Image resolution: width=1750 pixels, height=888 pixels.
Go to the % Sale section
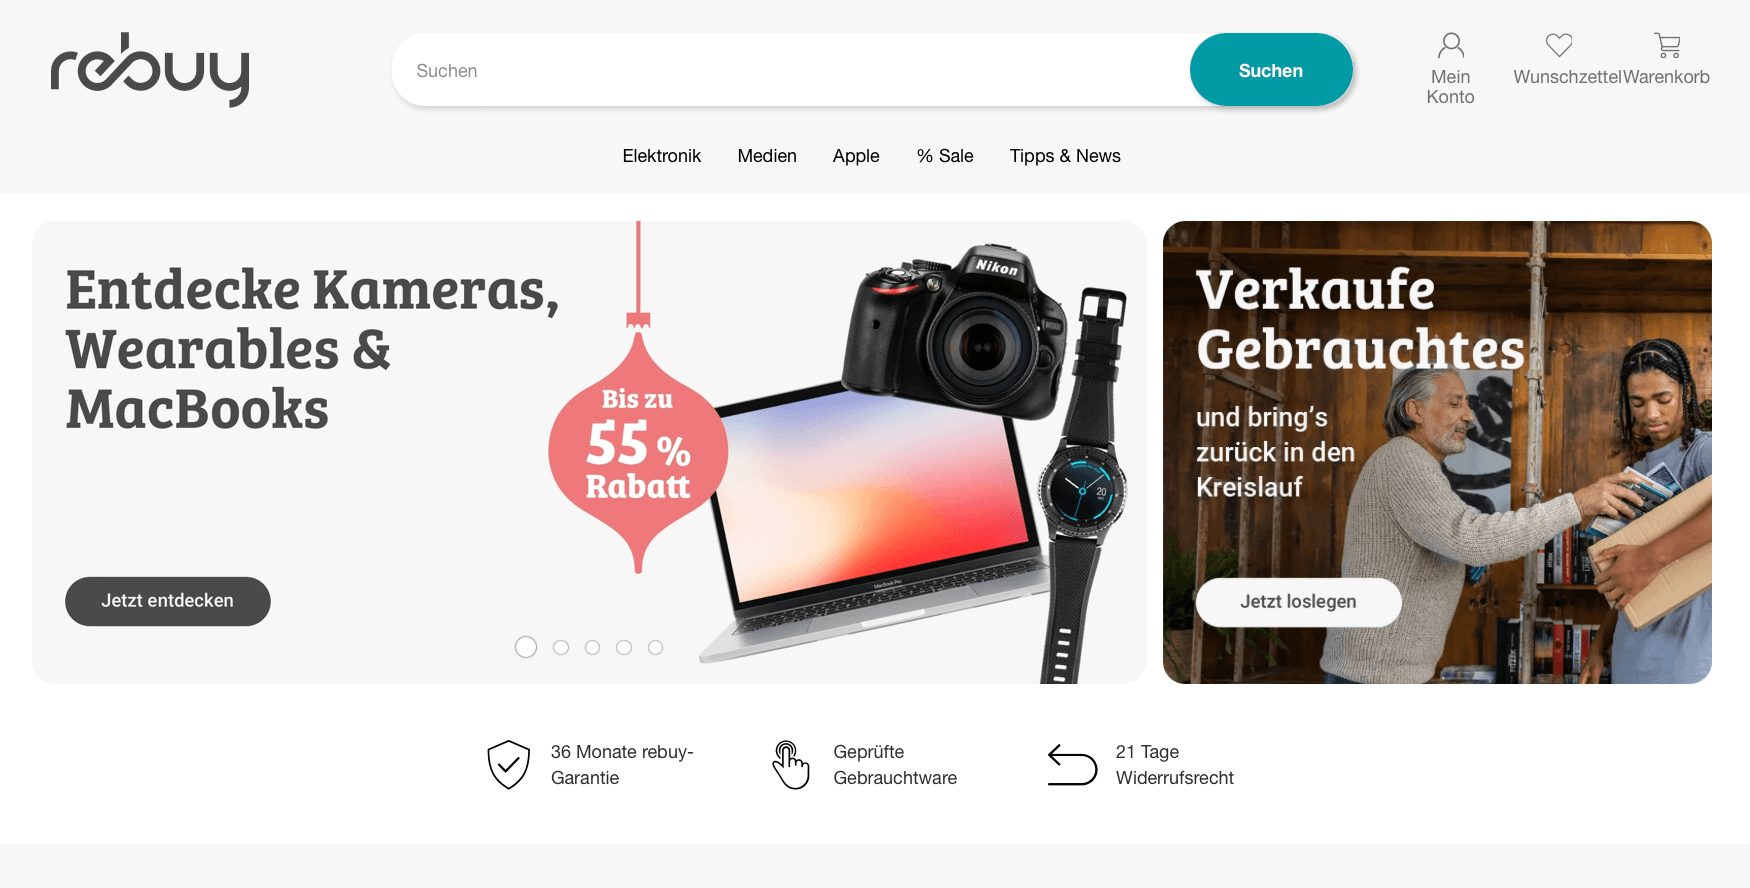945,156
